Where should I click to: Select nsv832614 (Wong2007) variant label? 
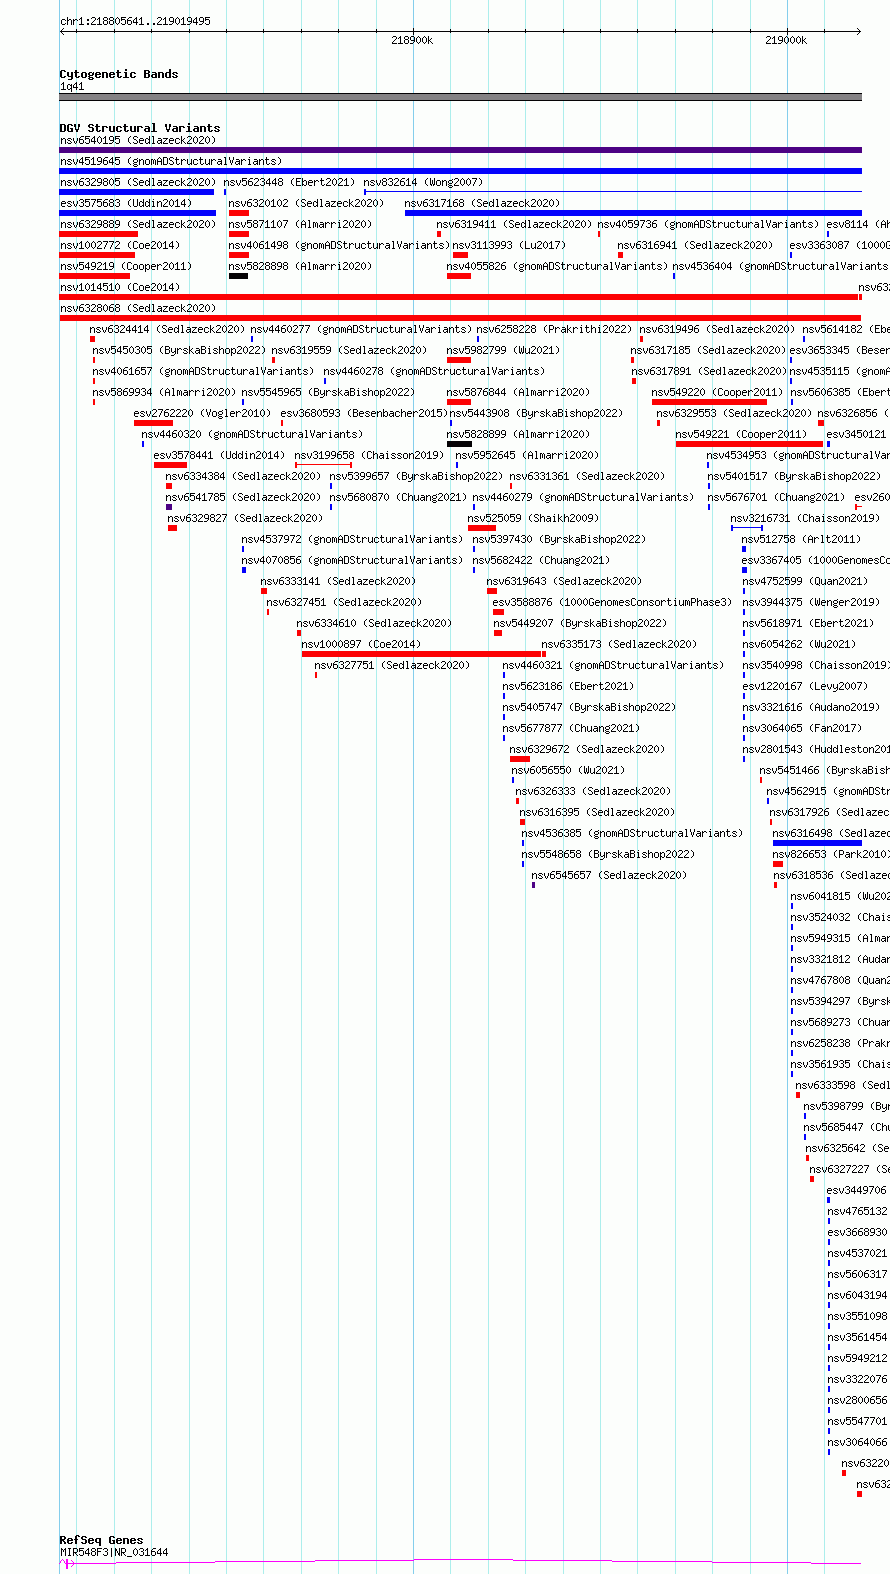[x=423, y=182]
